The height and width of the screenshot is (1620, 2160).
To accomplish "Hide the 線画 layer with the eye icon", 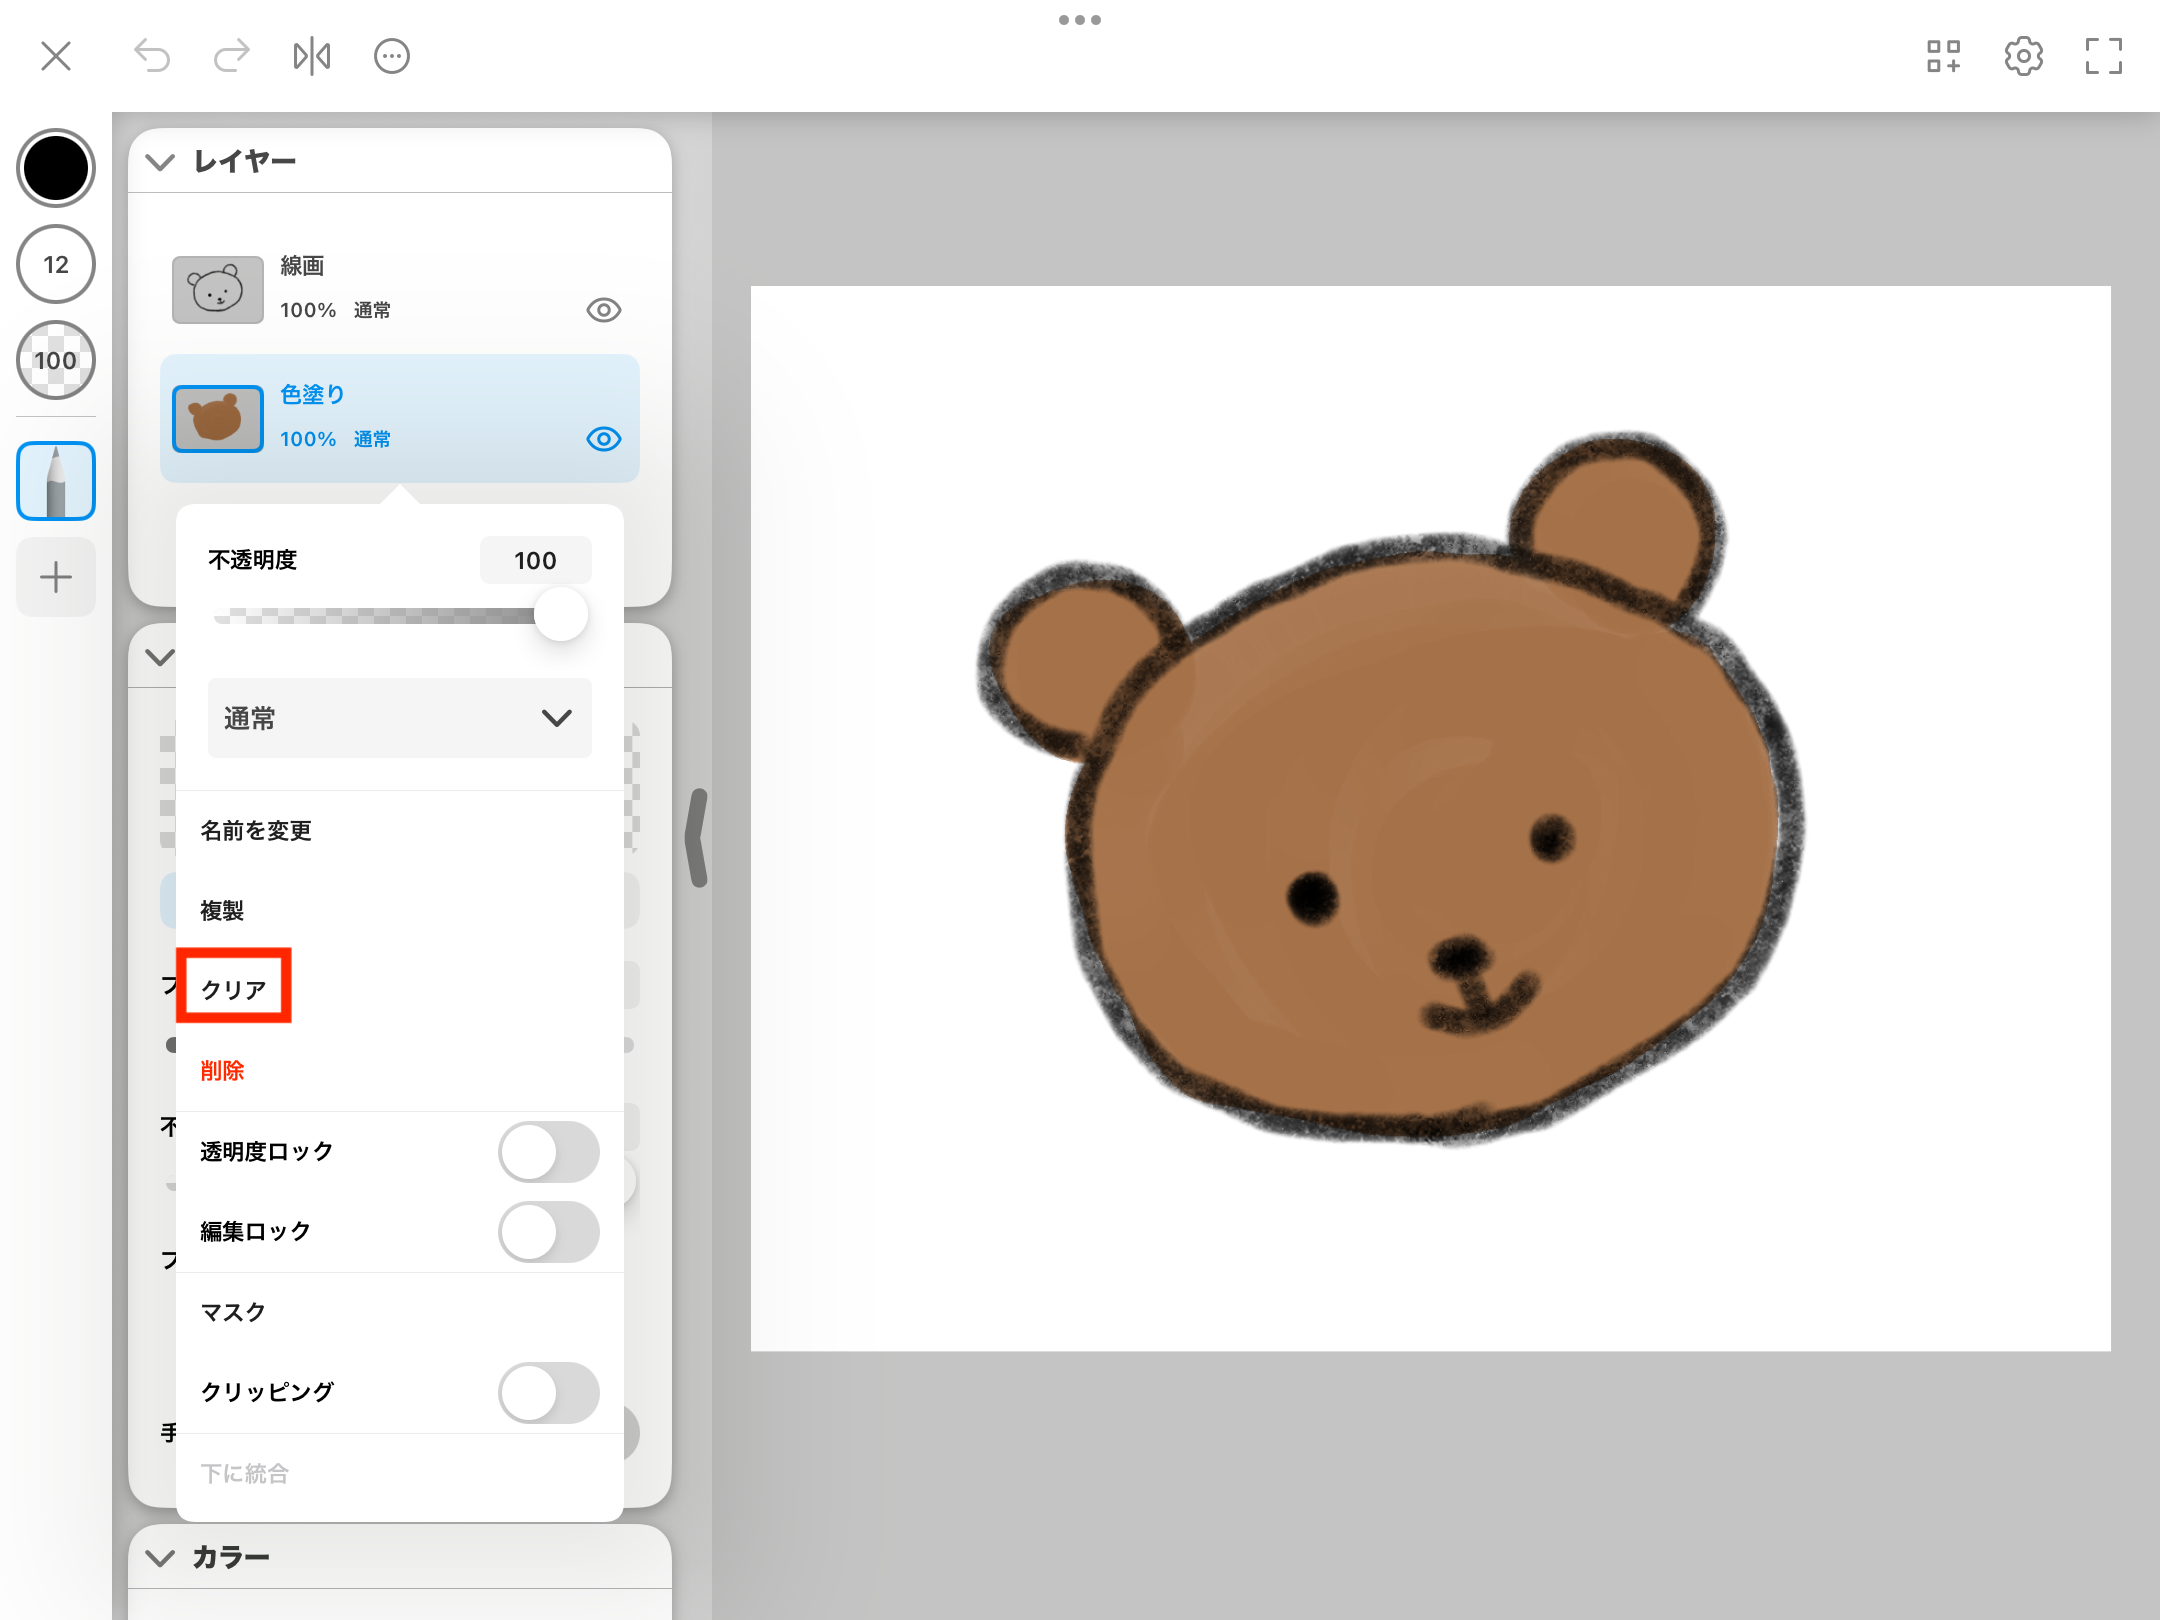I will pyautogui.click(x=604, y=310).
